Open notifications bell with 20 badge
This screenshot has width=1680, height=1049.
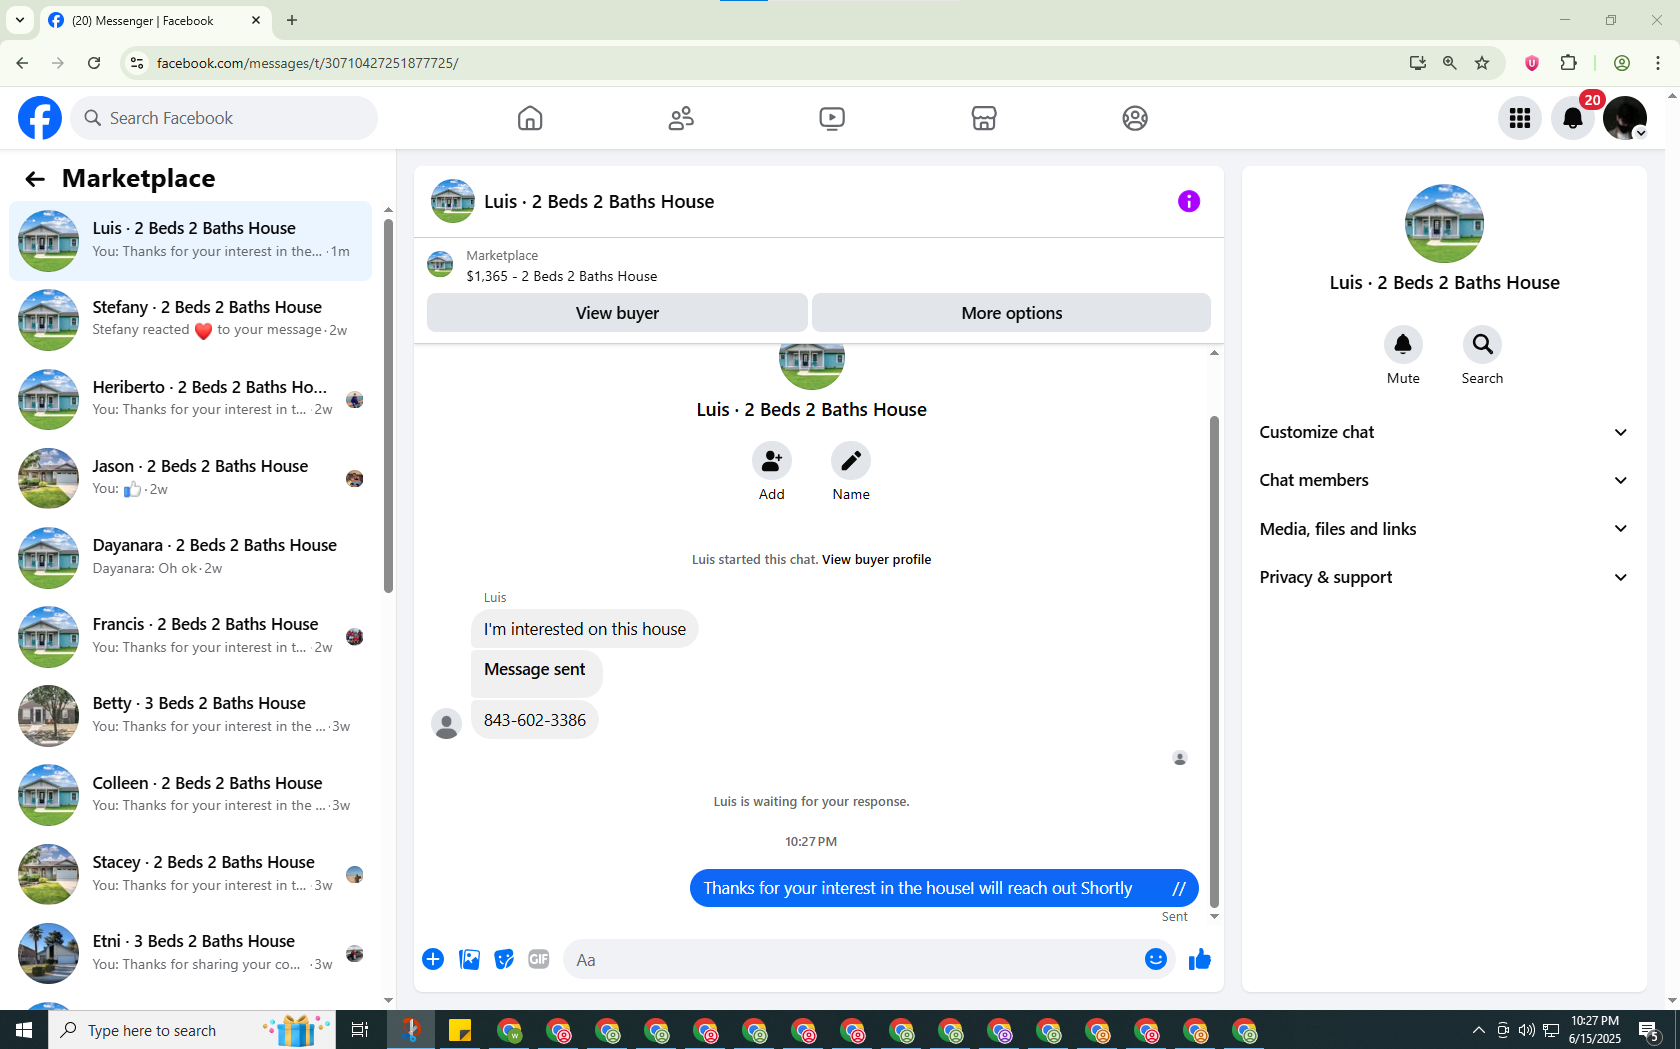tap(1573, 118)
